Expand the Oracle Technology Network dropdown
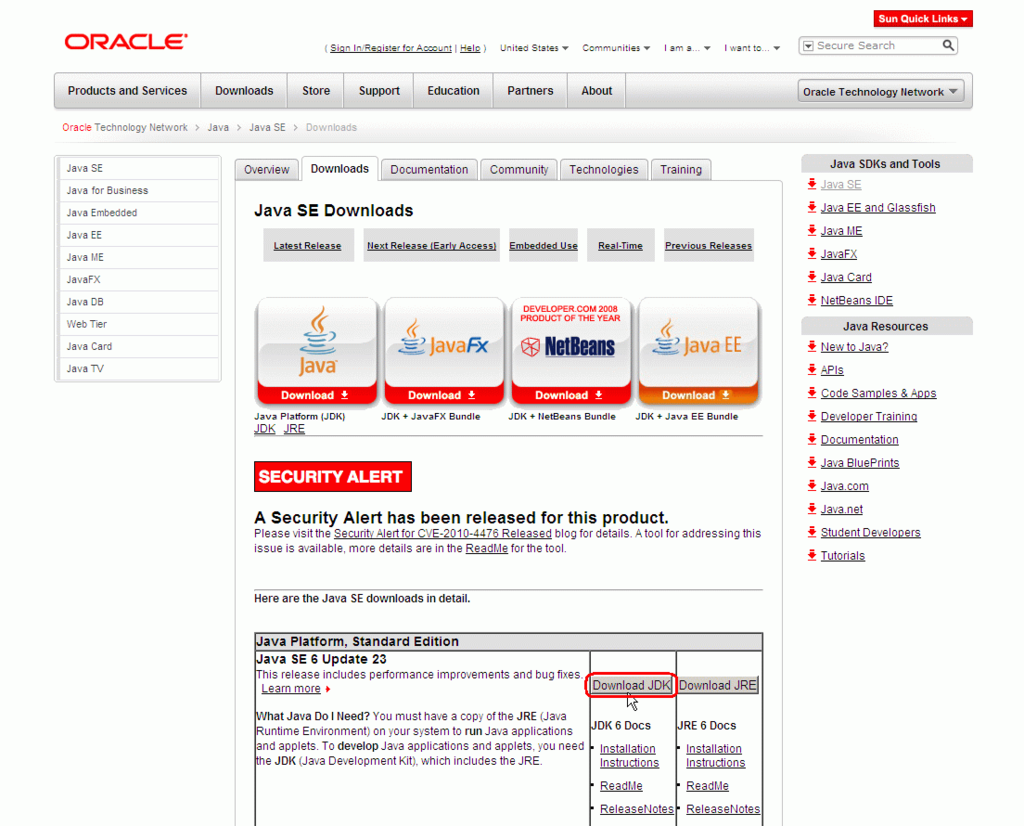 (880, 91)
